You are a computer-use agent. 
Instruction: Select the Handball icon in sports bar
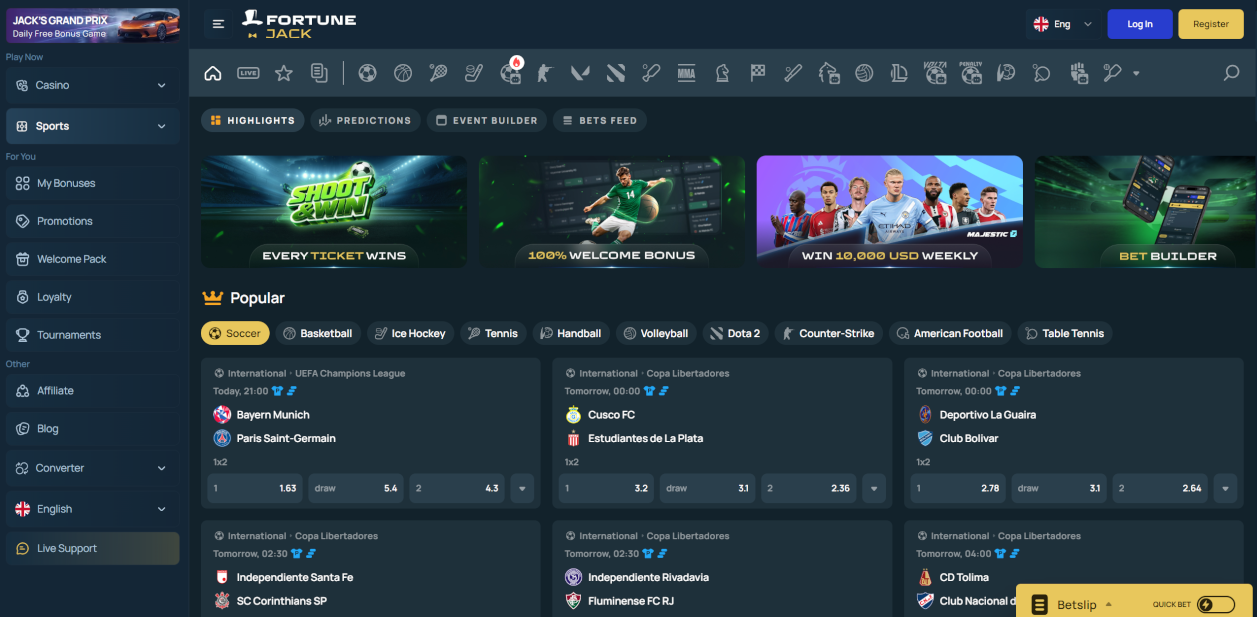click(1006, 73)
